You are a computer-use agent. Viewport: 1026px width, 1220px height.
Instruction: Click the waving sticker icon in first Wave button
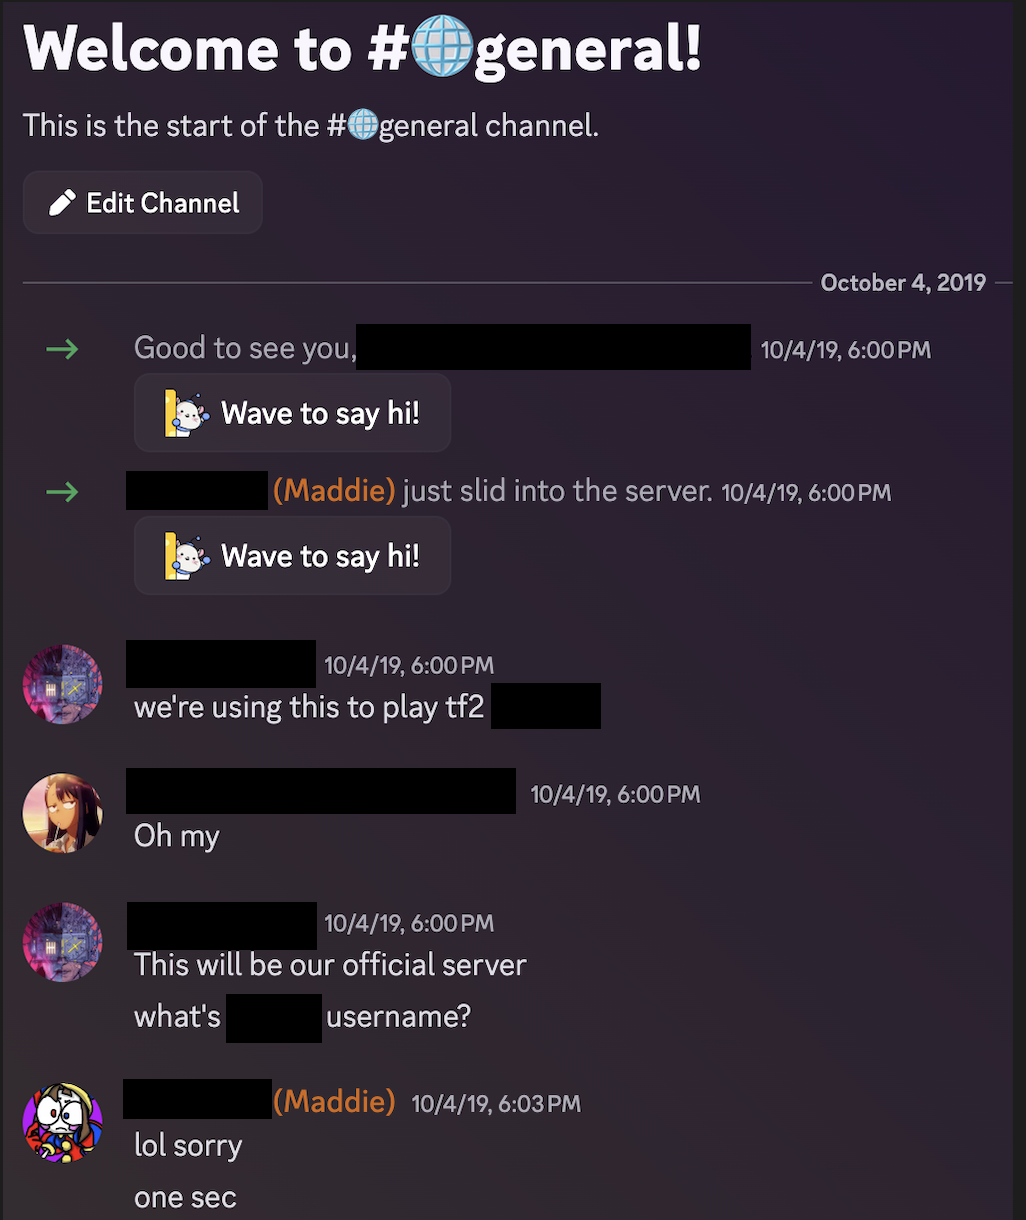point(187,413)
